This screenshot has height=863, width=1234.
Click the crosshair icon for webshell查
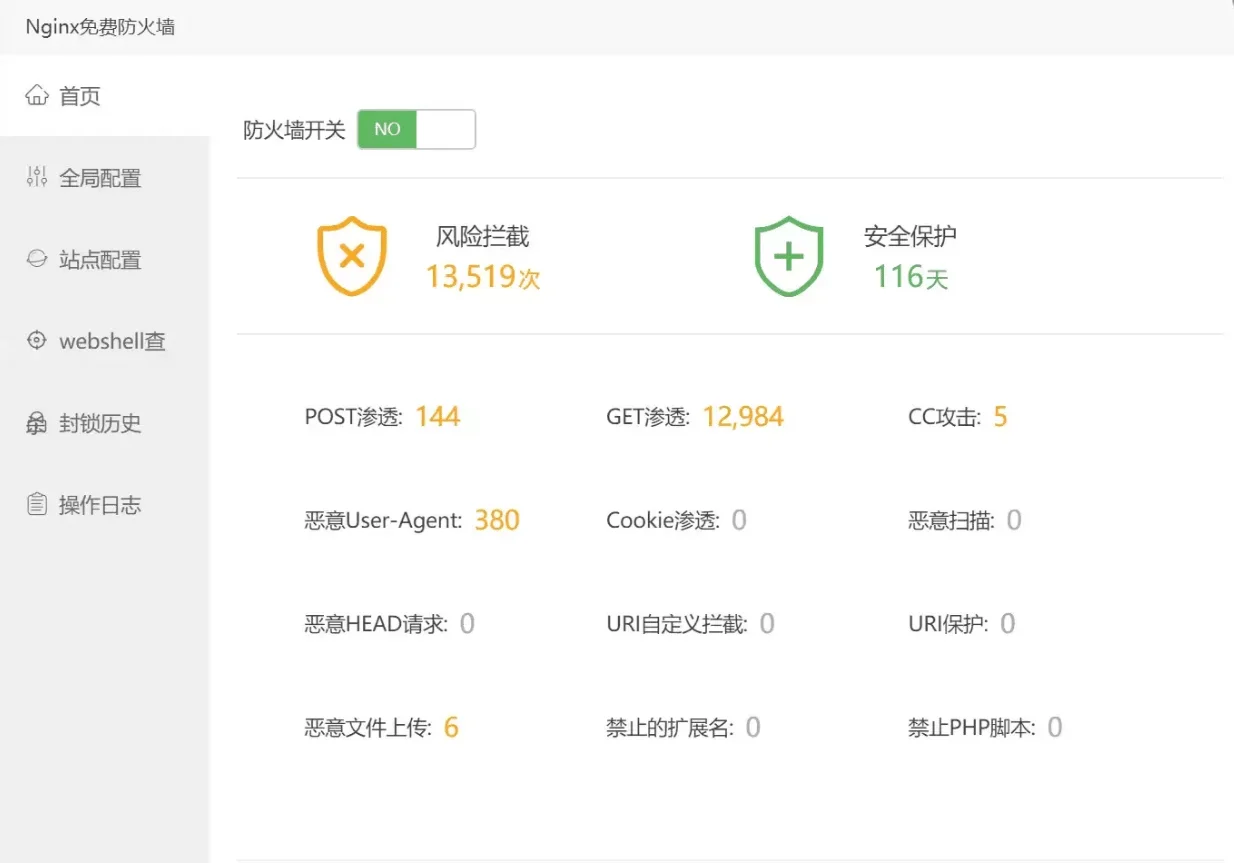[x=37, y=341]
